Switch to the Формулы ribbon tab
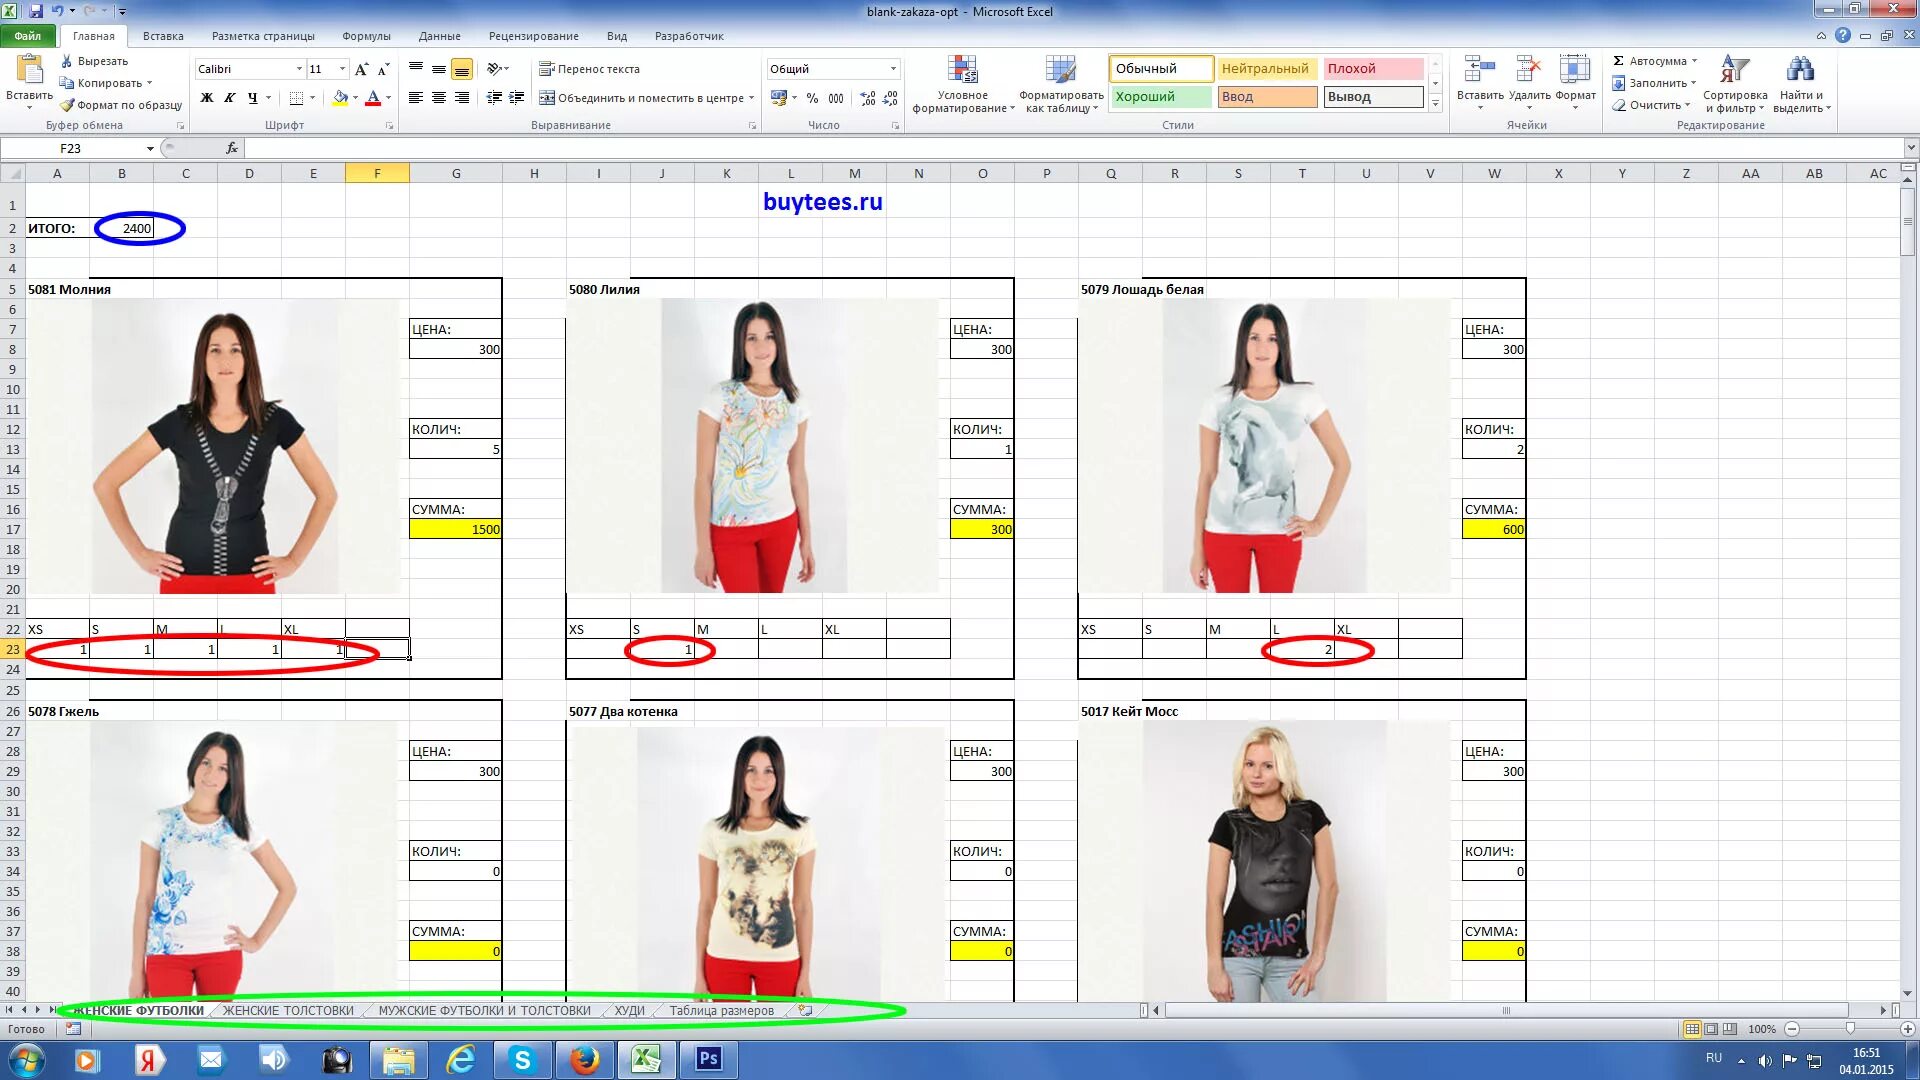This screenshot has width=1920, height=1080. (366, 36)
